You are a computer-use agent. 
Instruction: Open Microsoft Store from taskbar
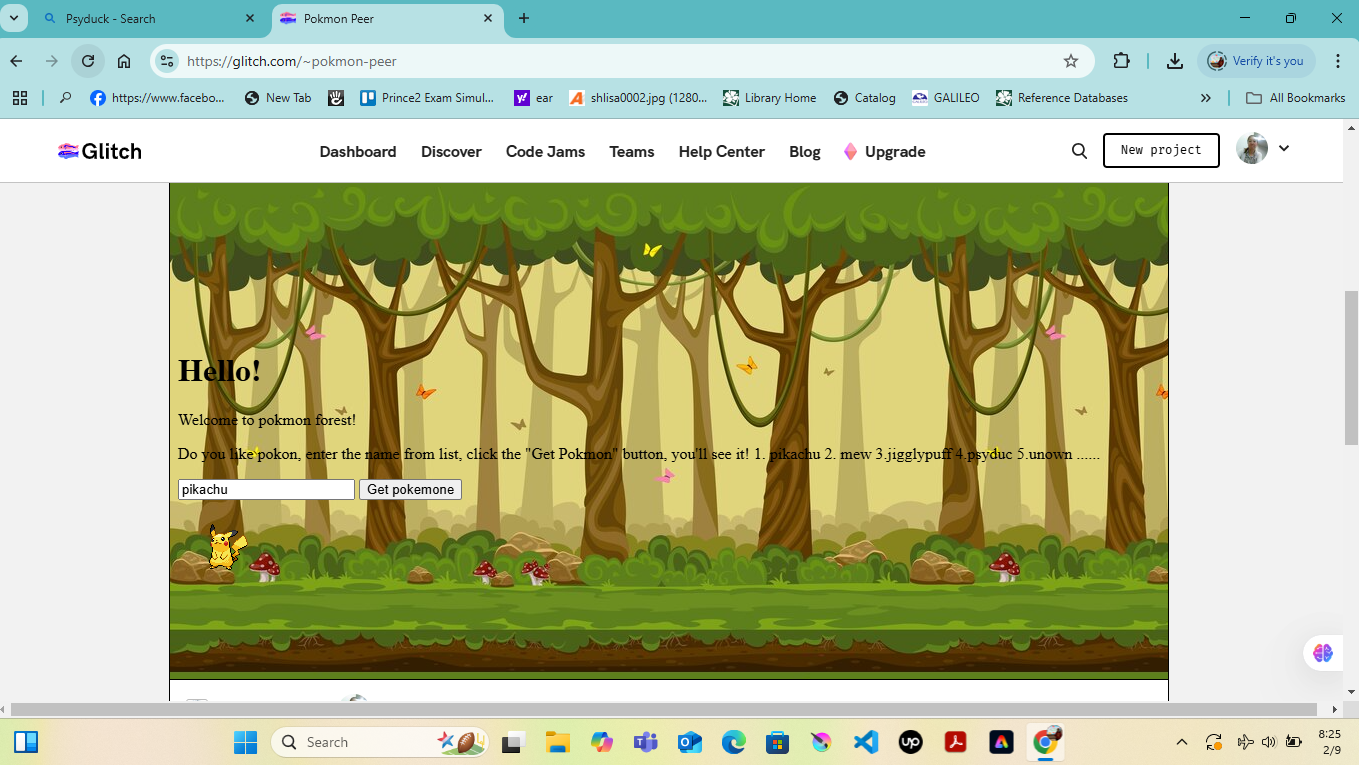click(x=778, y=742)
